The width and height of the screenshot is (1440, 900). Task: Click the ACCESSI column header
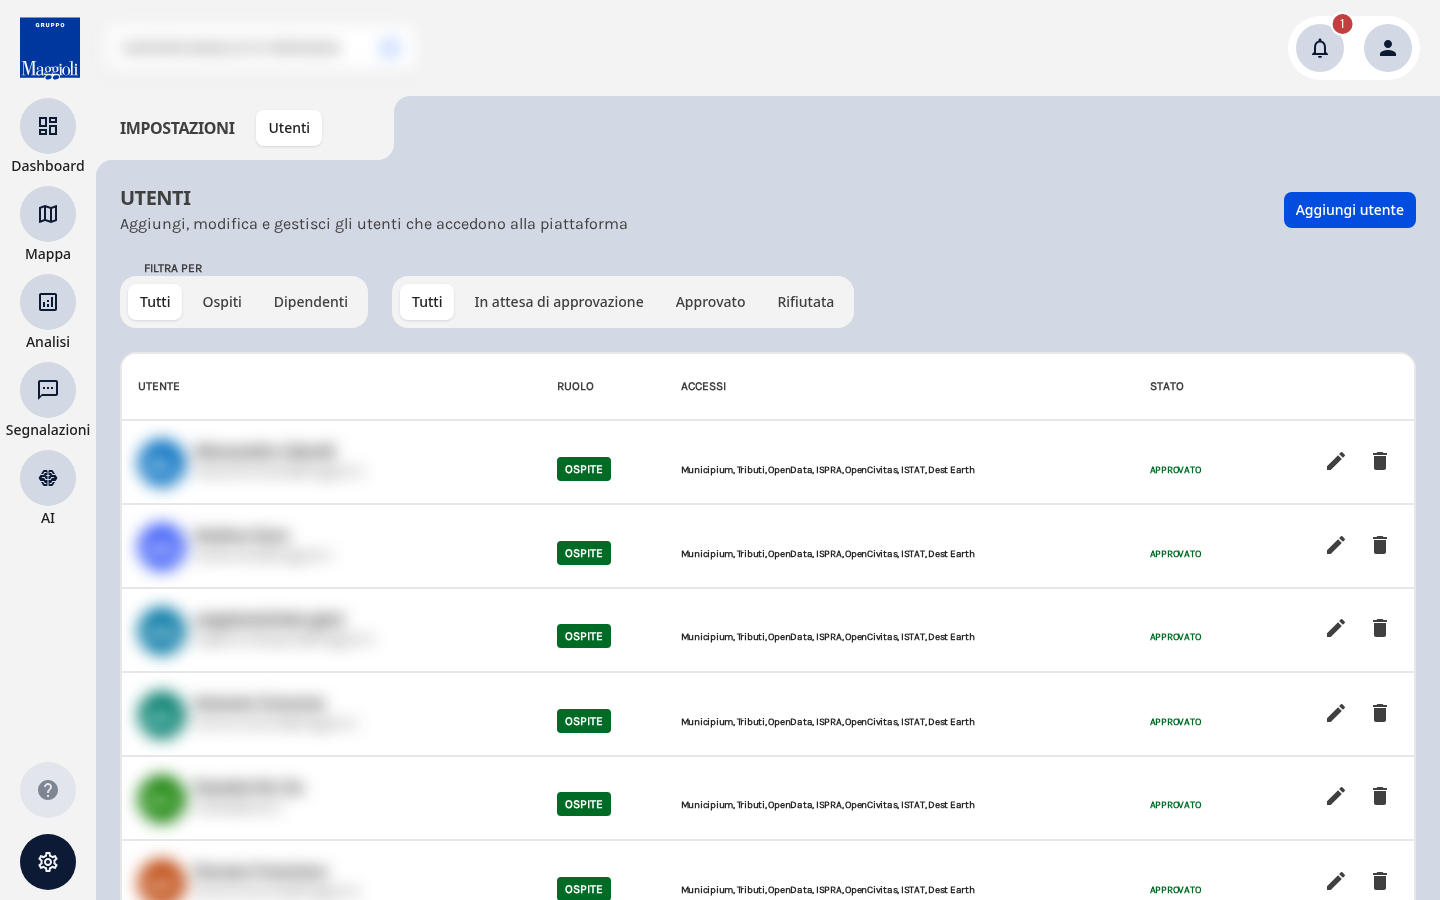coord(704,386)
